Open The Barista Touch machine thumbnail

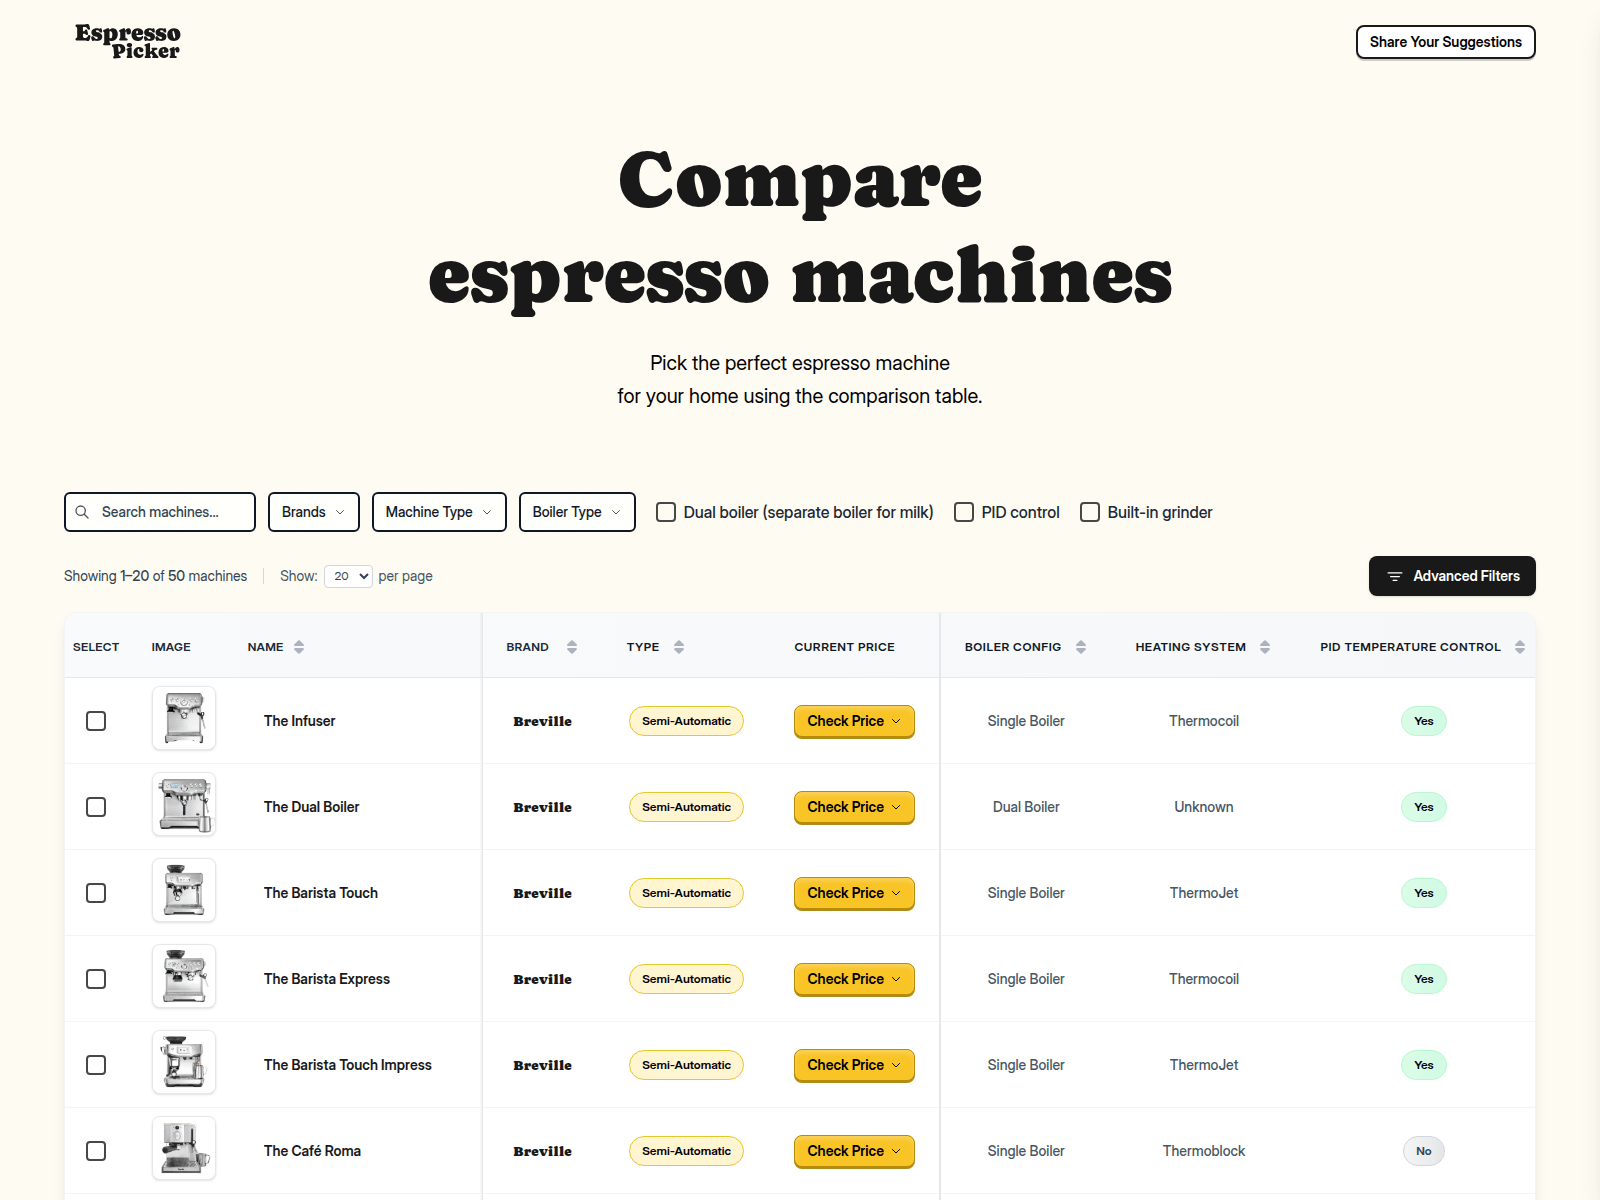tap(184, 890)
